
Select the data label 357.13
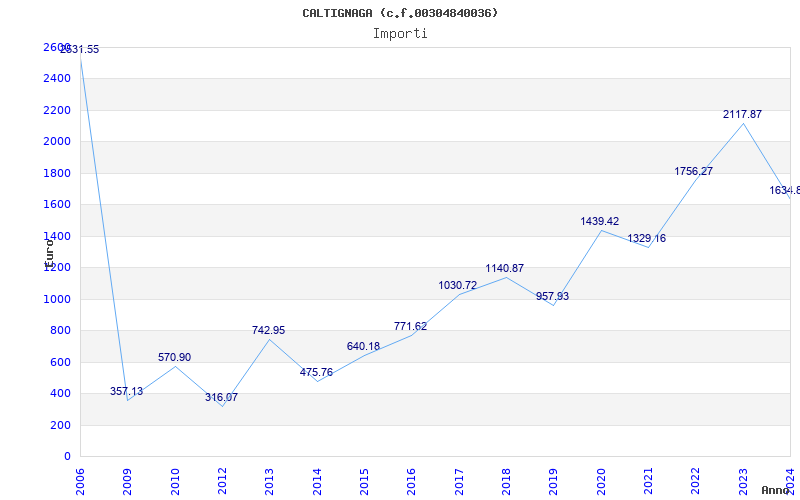127,391
